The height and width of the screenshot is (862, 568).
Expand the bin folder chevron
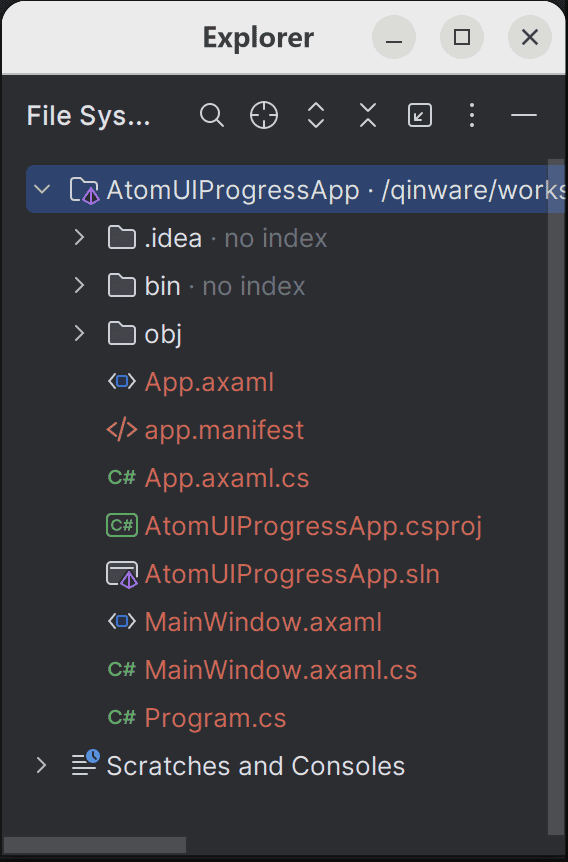coord(80,285)
